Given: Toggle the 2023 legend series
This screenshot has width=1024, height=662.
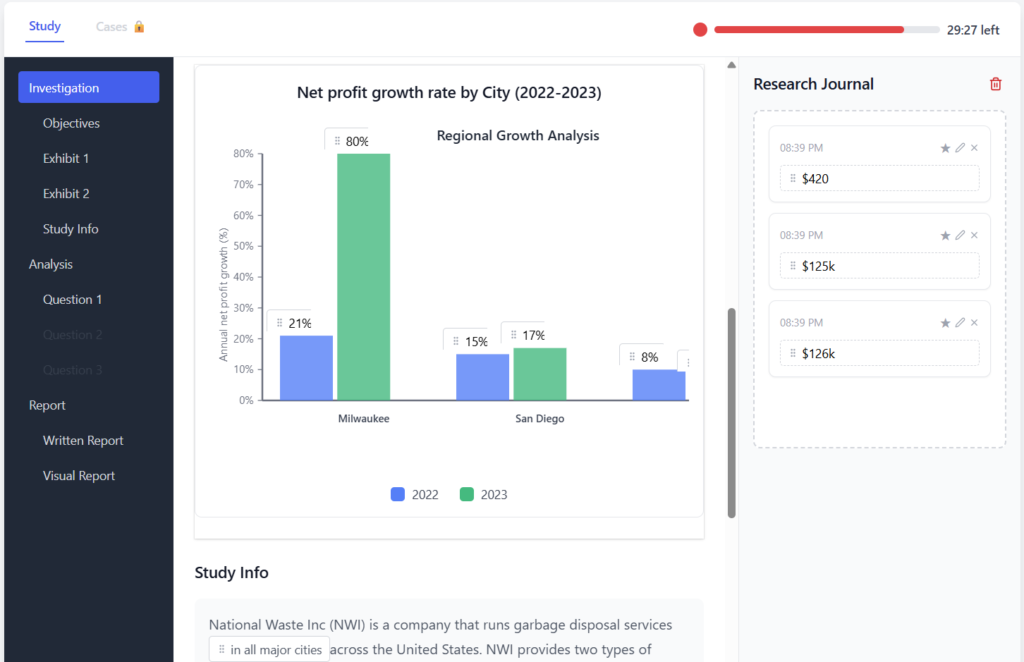Looking at the screenshot, I should tap(483, 494).
